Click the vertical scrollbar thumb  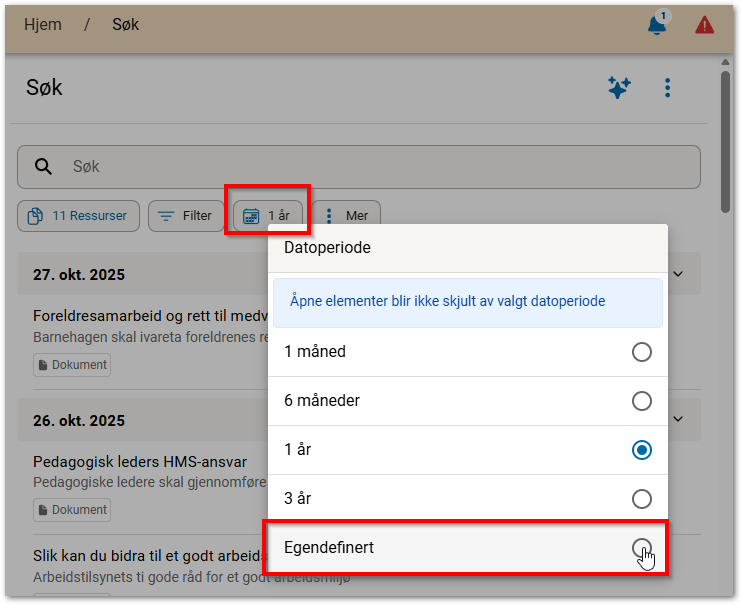[725, 140]
